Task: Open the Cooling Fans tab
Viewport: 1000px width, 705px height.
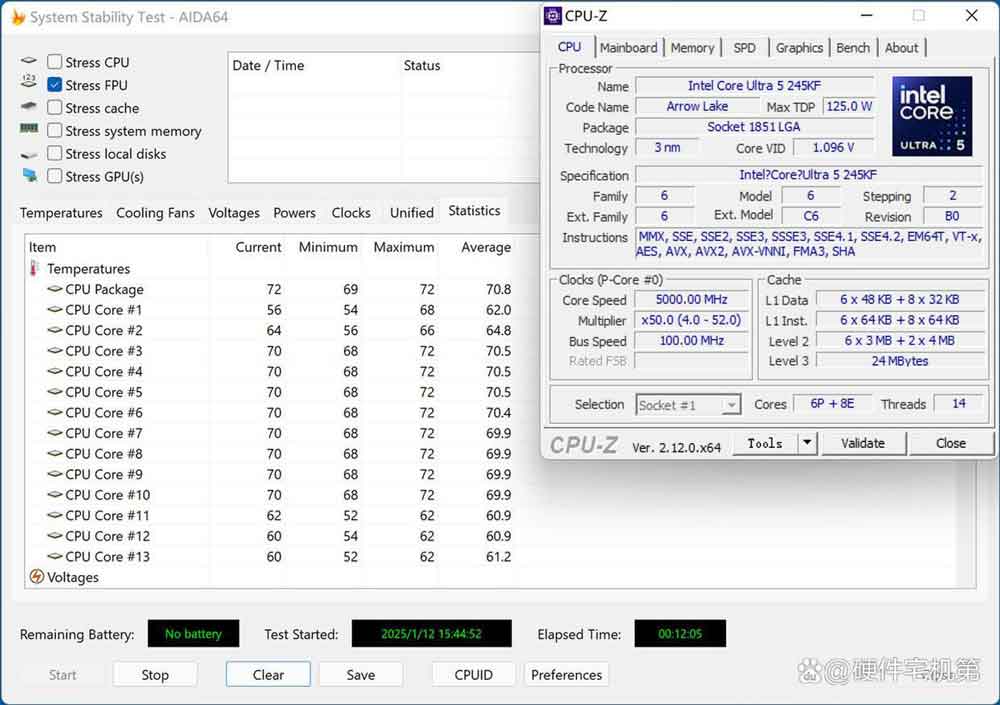Action: point(155,213)
